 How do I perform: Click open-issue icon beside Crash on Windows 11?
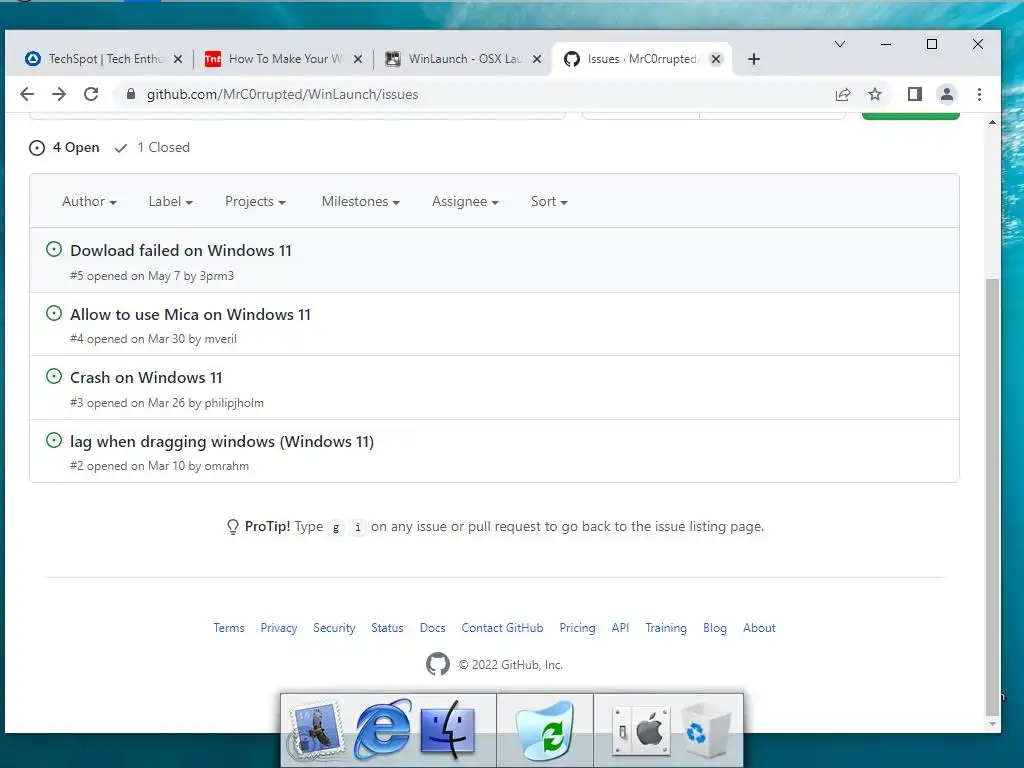point(54,376)
